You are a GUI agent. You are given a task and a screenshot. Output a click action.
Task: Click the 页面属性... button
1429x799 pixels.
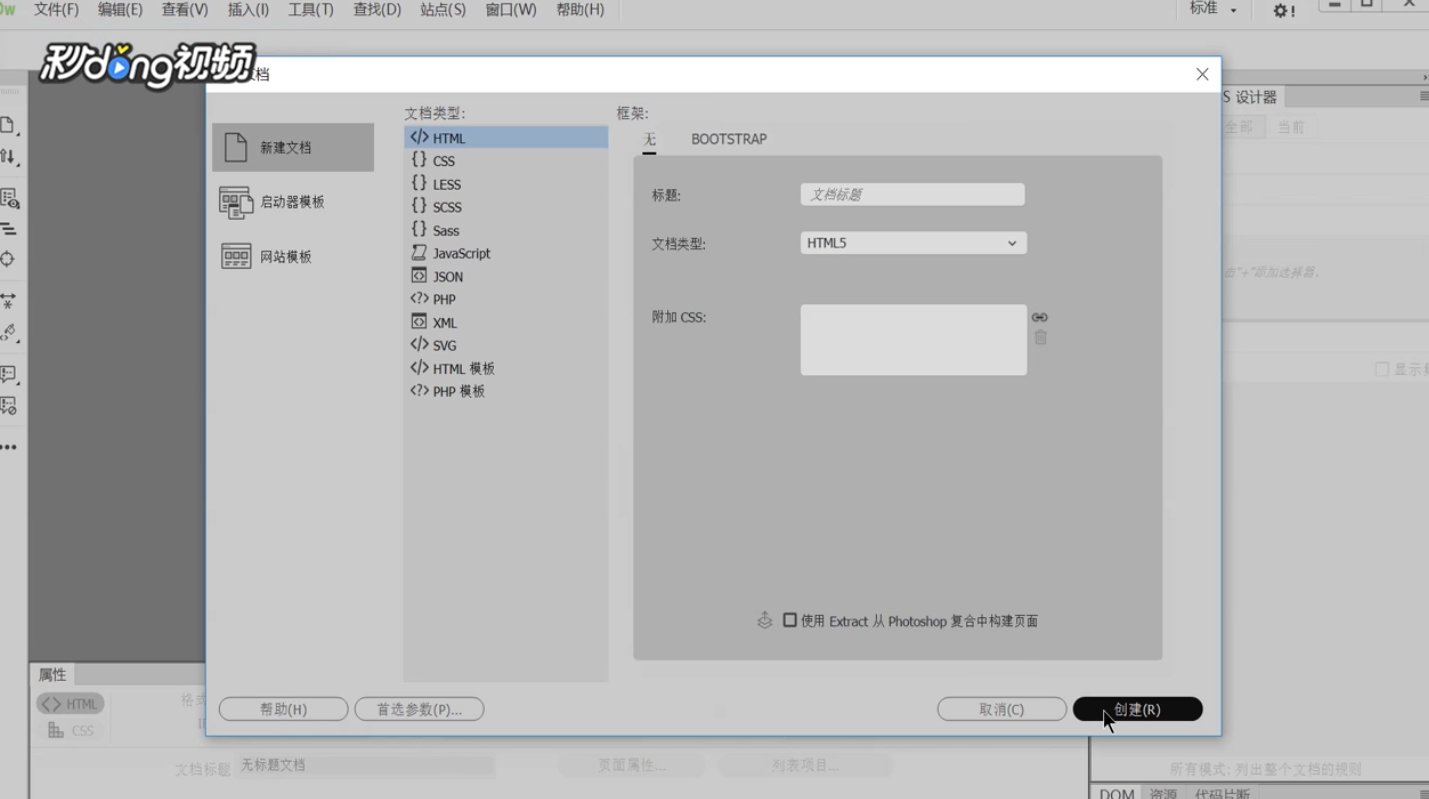click(x=632, y=766)
